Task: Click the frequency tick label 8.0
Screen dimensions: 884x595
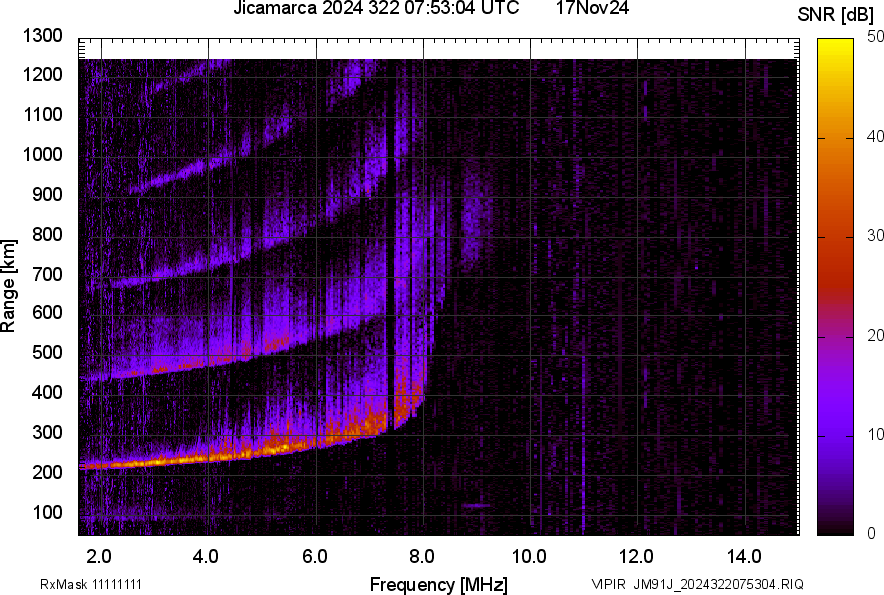Action: pos(422,557)
